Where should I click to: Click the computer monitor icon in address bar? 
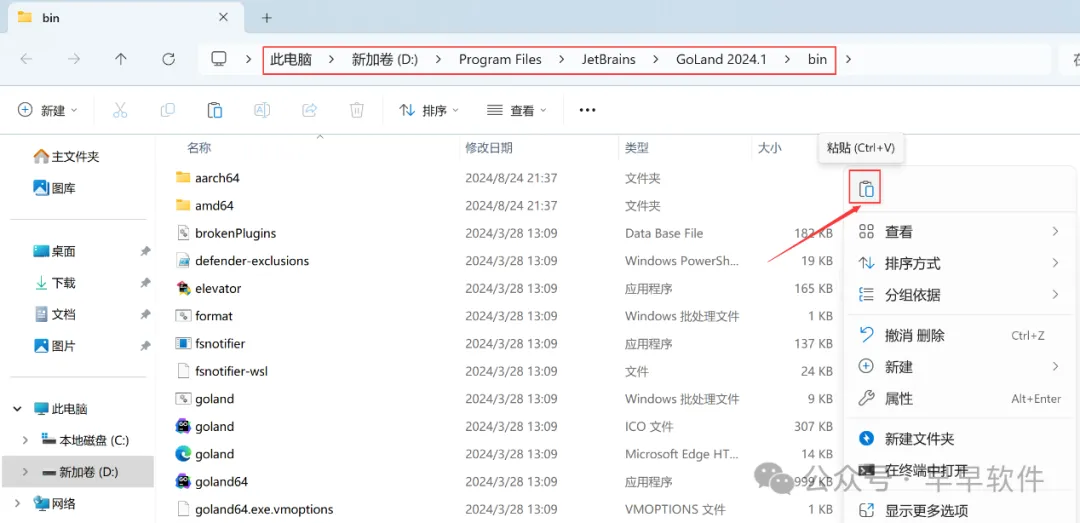[x=219, y=59]
